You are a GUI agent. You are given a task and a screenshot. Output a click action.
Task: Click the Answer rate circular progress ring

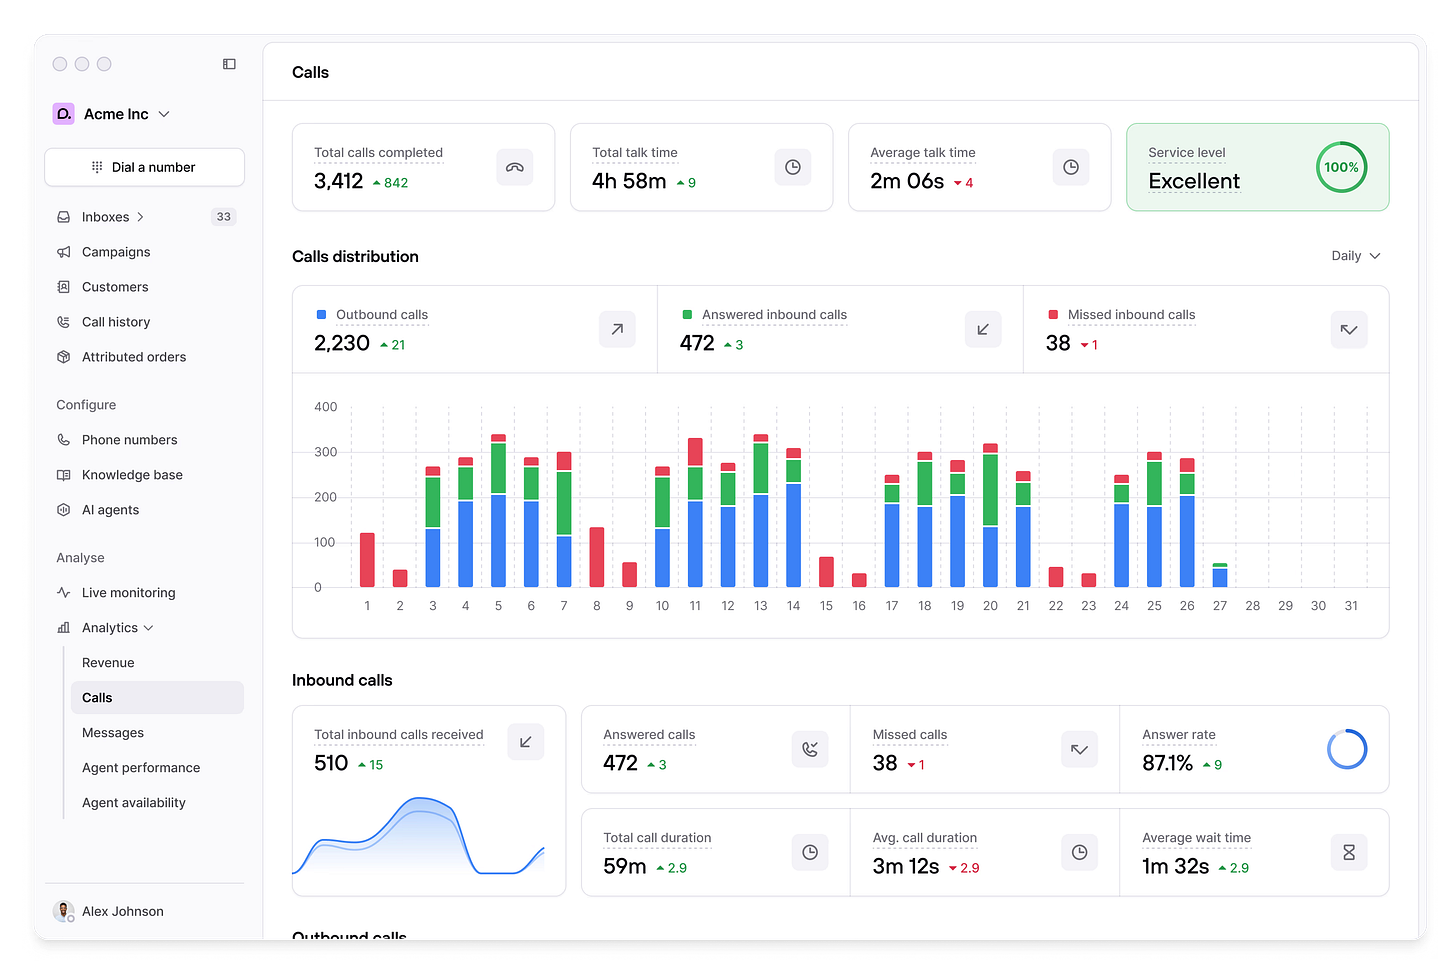1347,749
